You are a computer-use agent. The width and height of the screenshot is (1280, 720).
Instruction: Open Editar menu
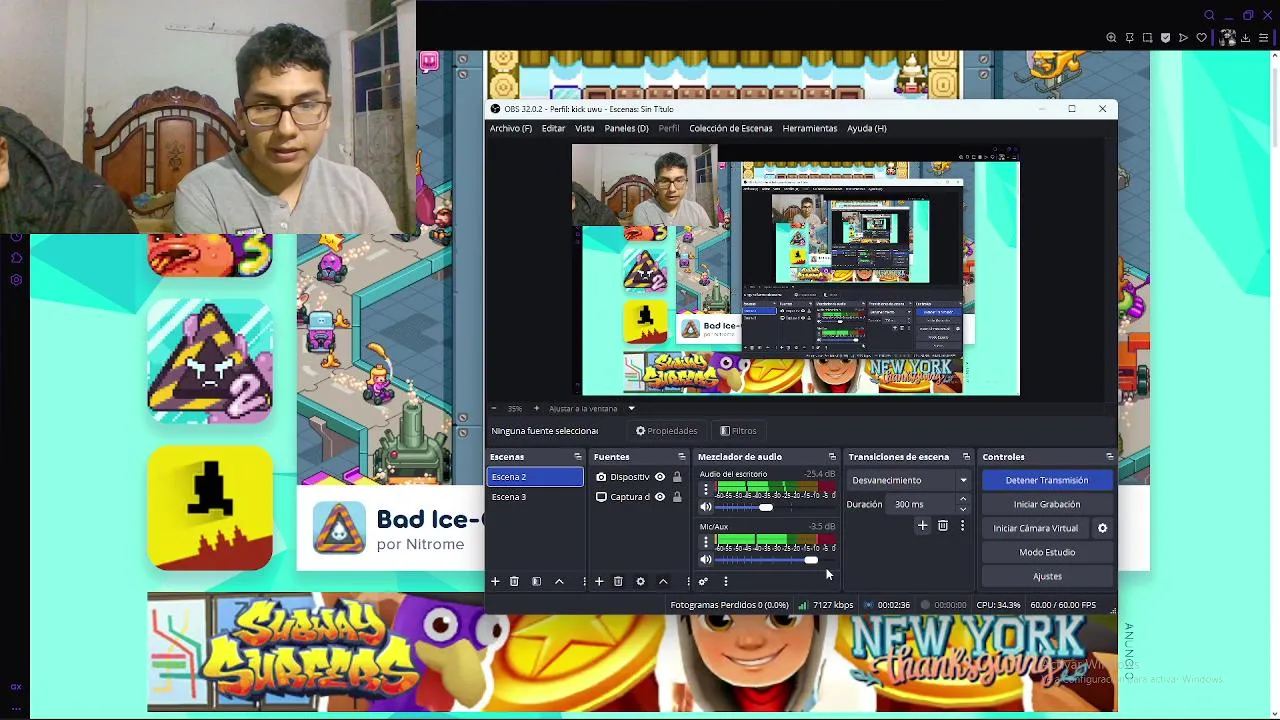pyautogui.click(x=553, y=128)
